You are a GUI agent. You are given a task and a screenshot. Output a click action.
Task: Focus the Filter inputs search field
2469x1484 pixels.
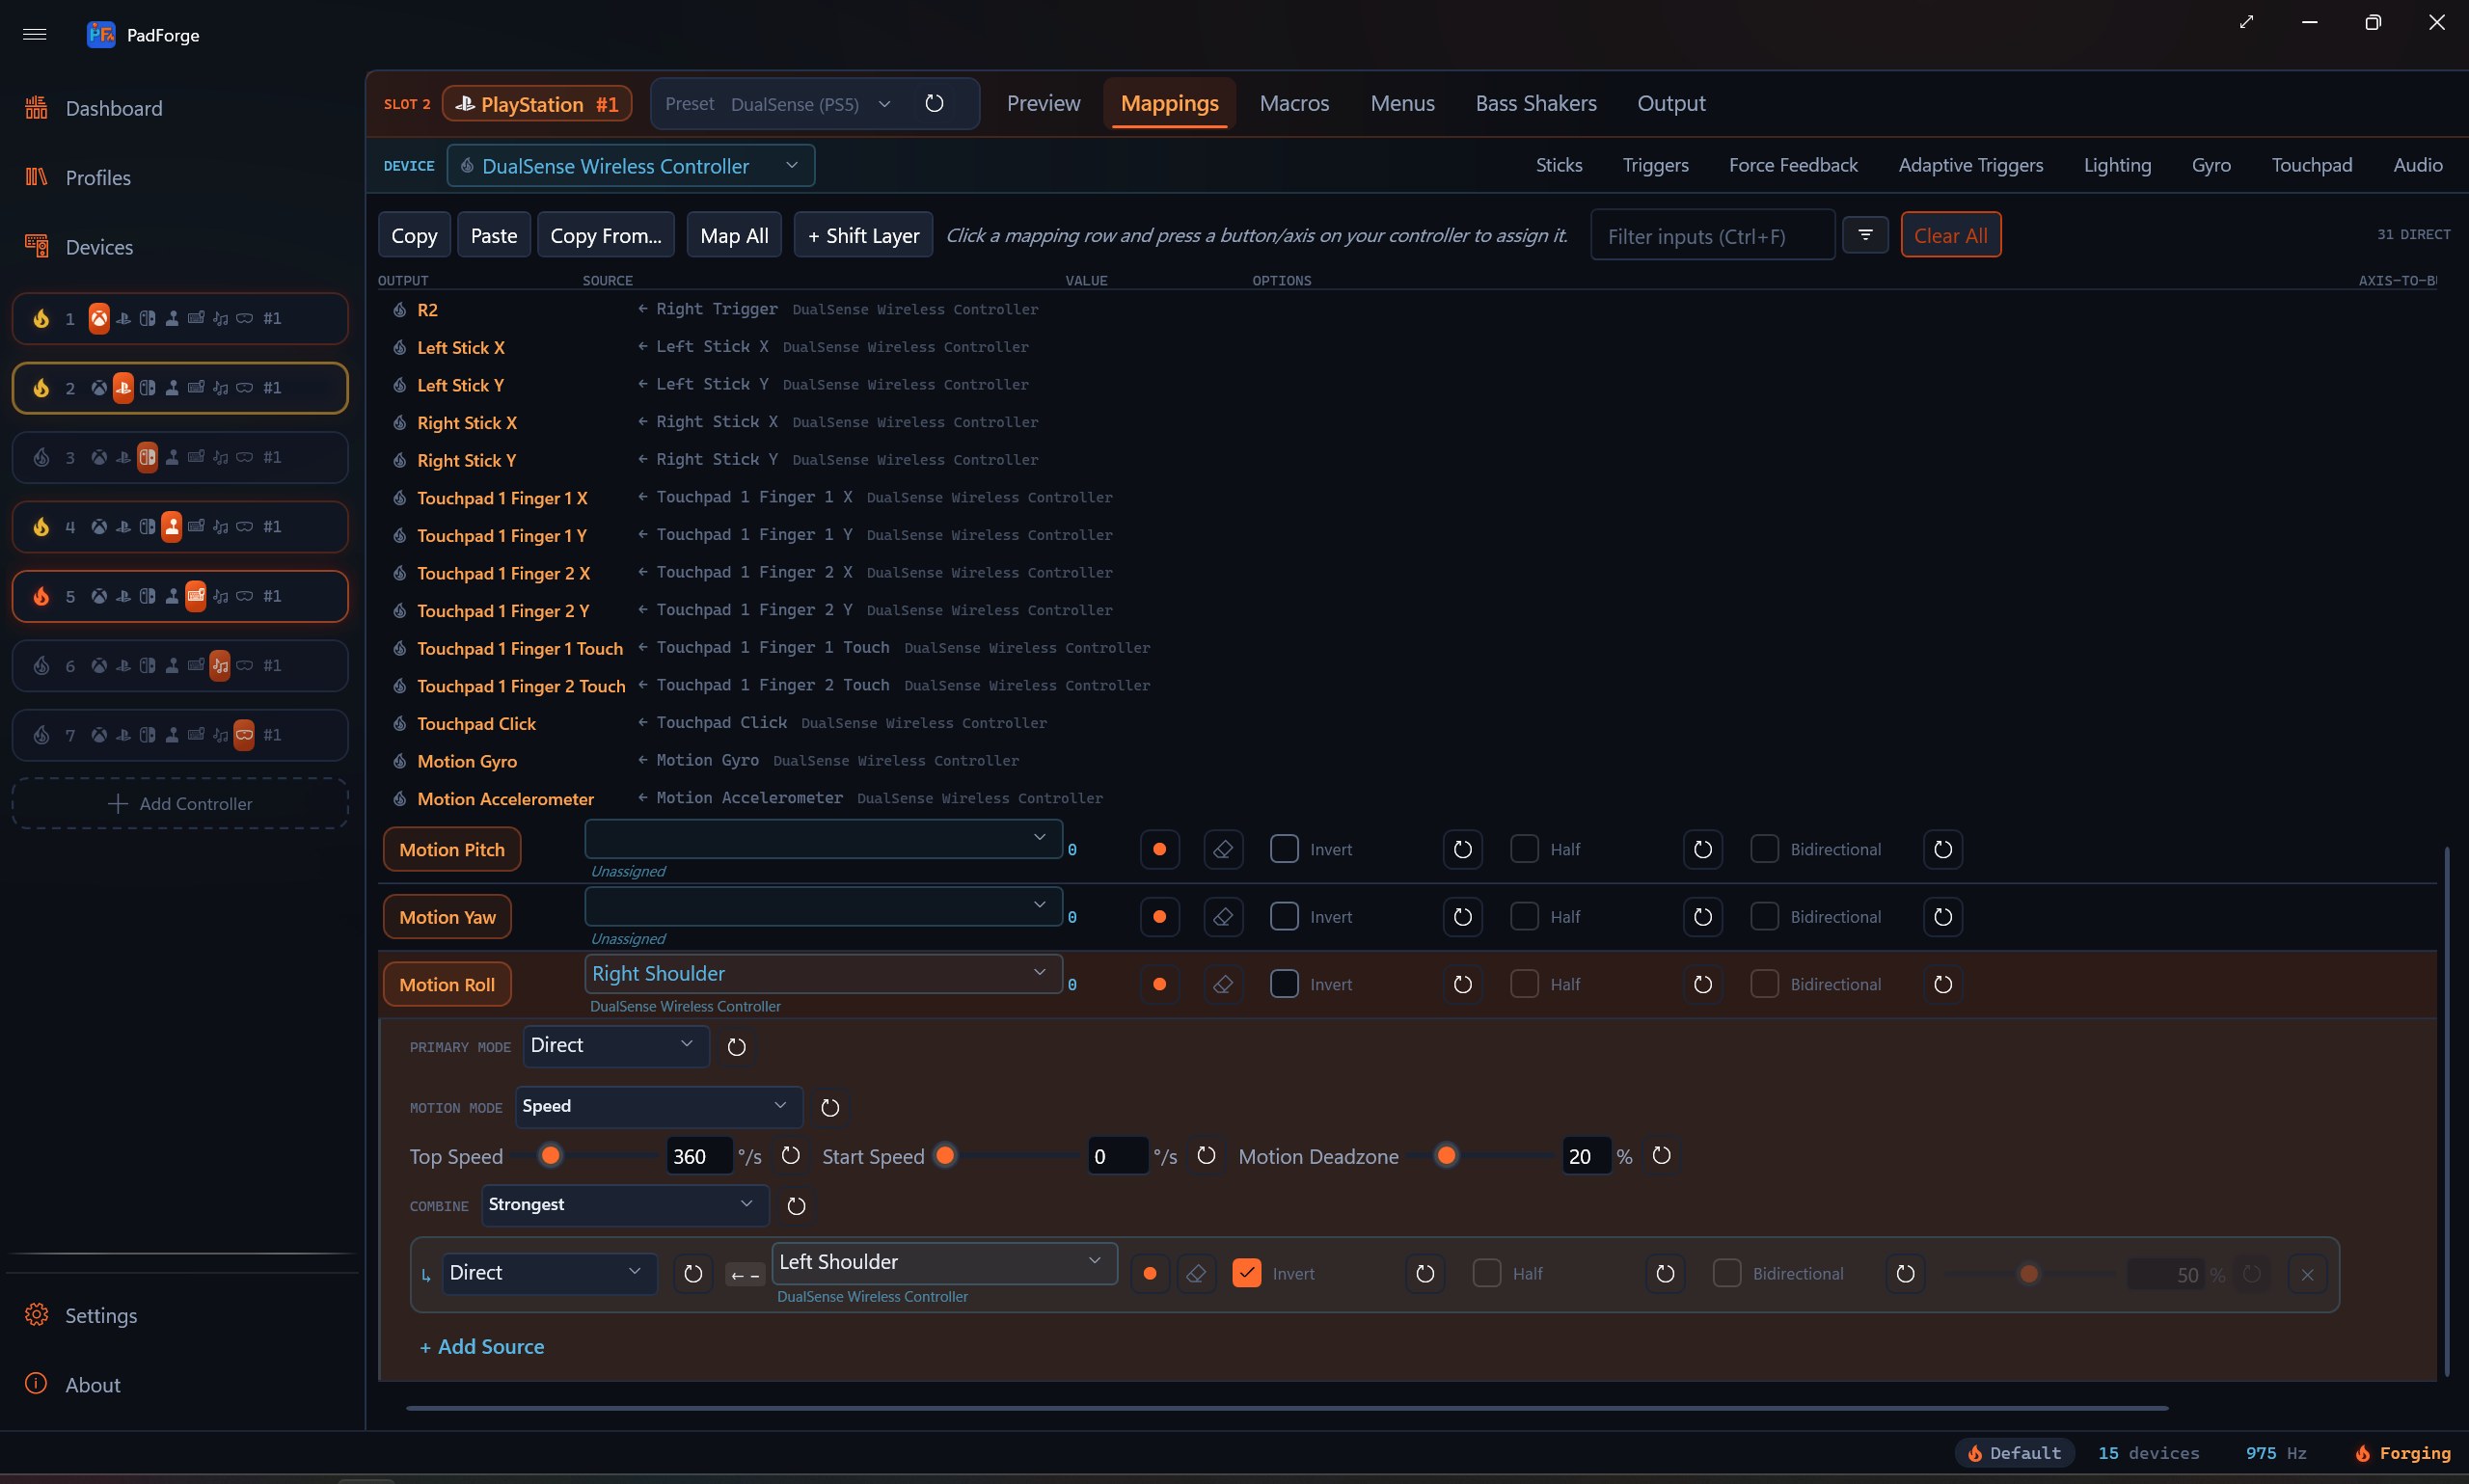[x=1712, y=236]
